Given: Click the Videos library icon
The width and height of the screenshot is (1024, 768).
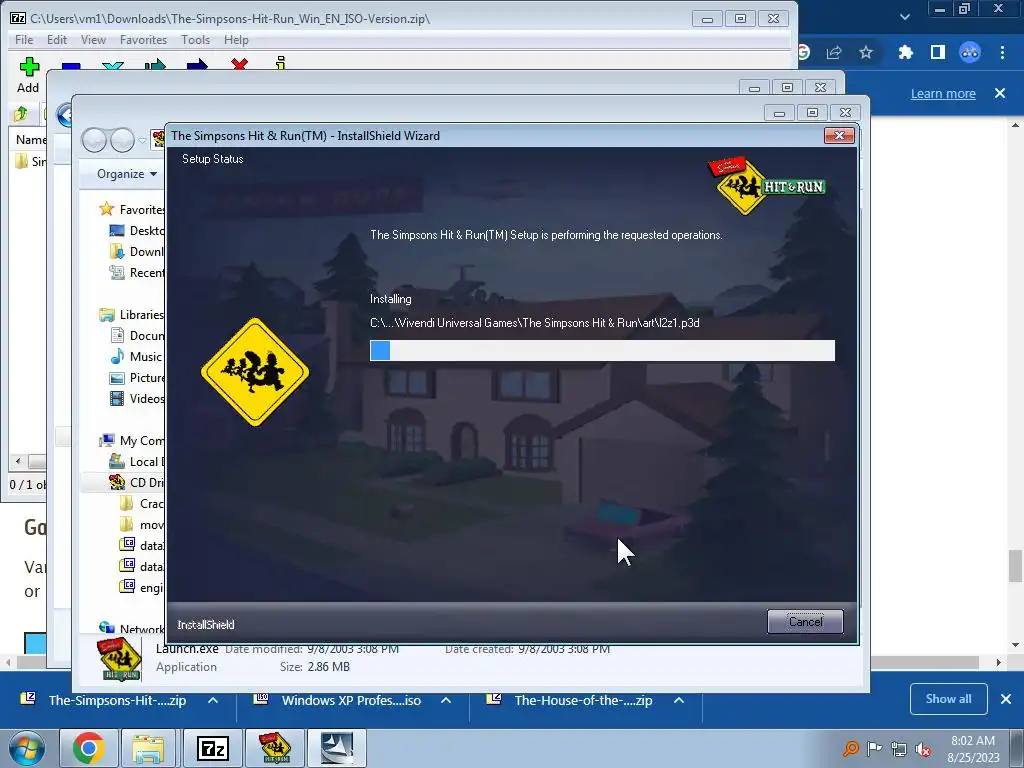Looking at the screenshot, I should 117,398.
